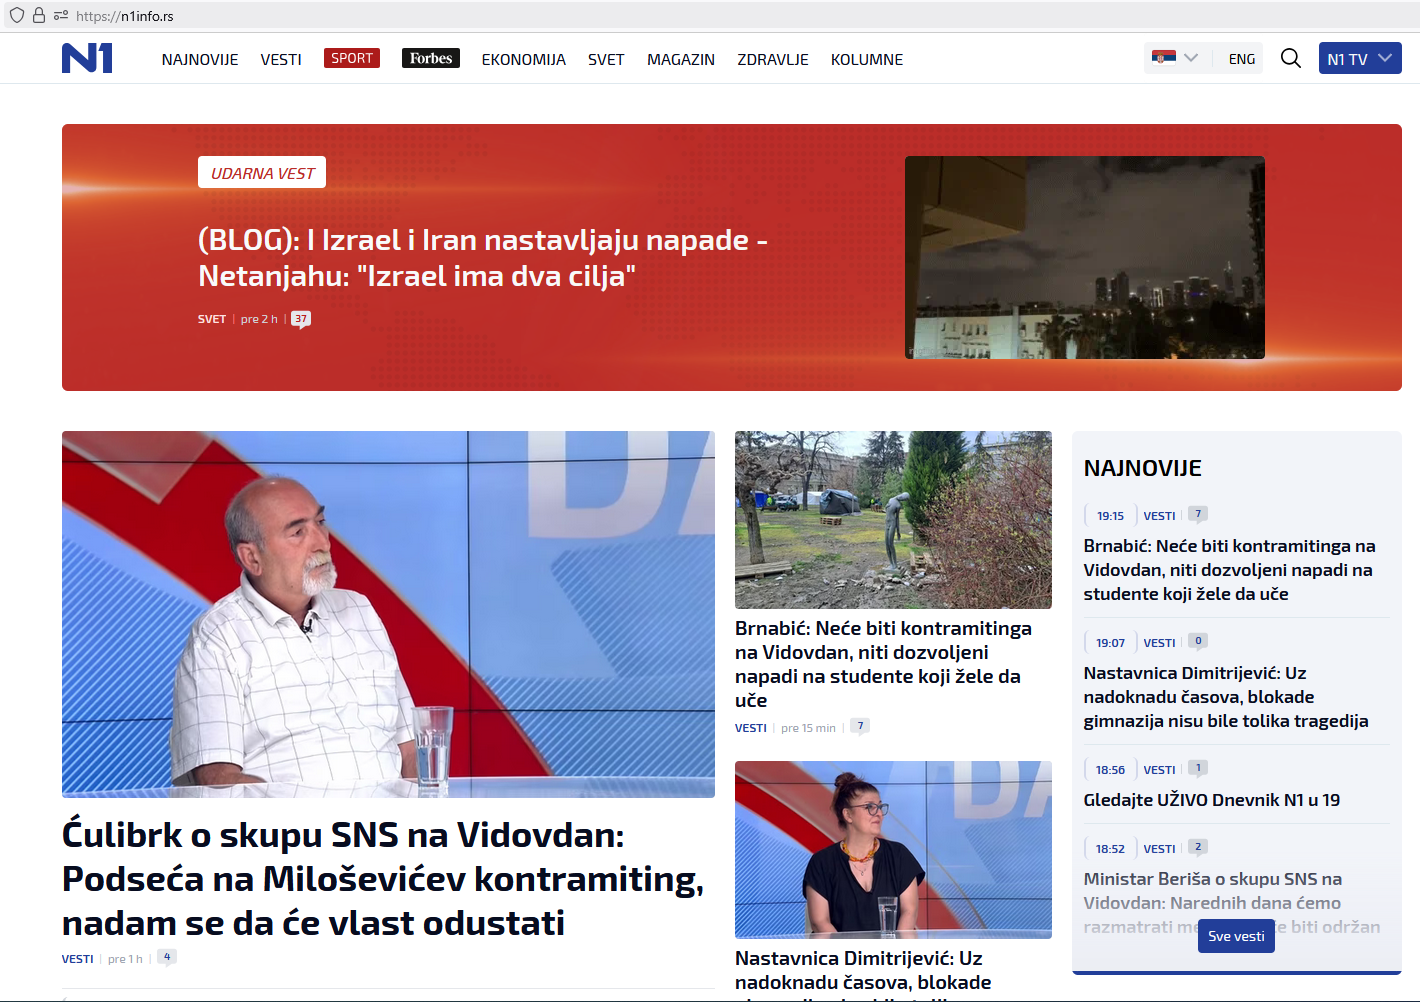Open center Nastavnica Dimitrijević headline

[x=863, y=972]
